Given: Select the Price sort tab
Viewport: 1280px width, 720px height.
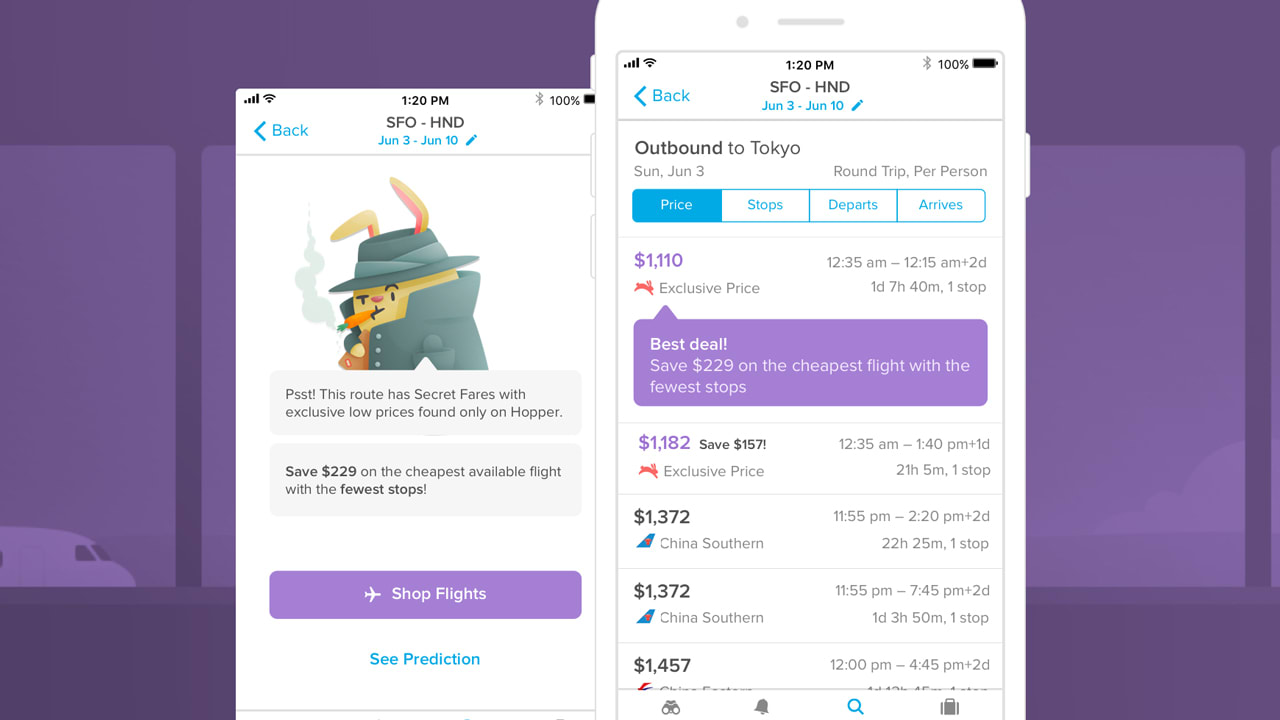Looking at the screenshot, I should pyautogui.click(x=676, y=205).
